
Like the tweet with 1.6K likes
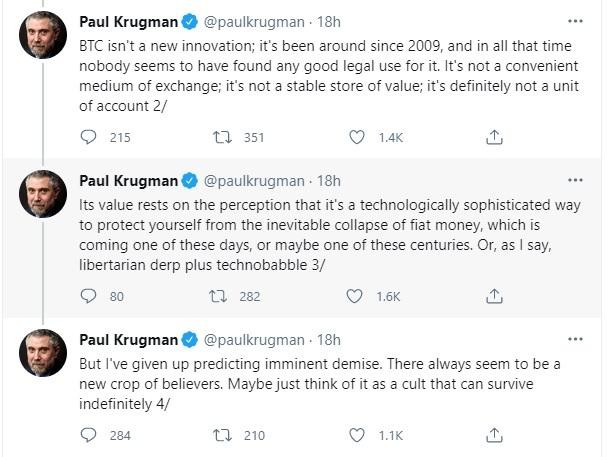(x=354, y=296)
